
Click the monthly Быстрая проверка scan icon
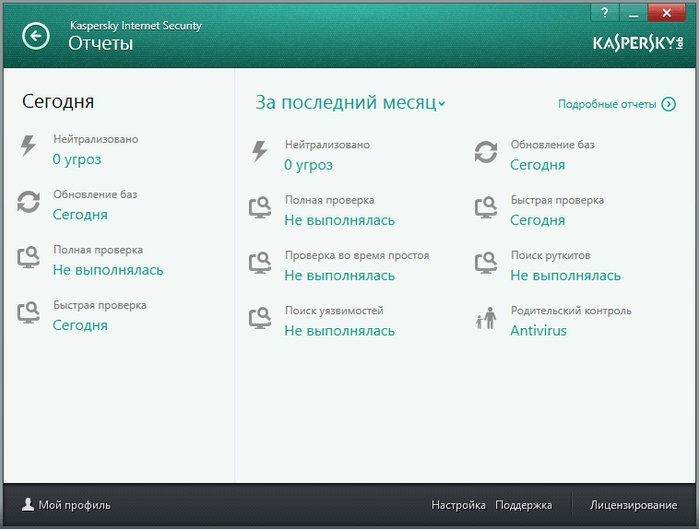(x=486, y=207)
